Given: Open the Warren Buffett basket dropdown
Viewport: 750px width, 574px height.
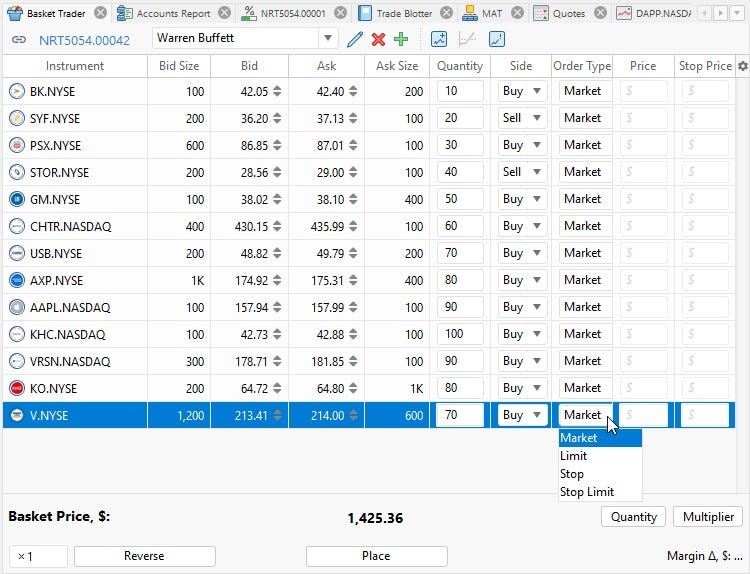Looking at the screenshot, I should [x=328, y=38].
